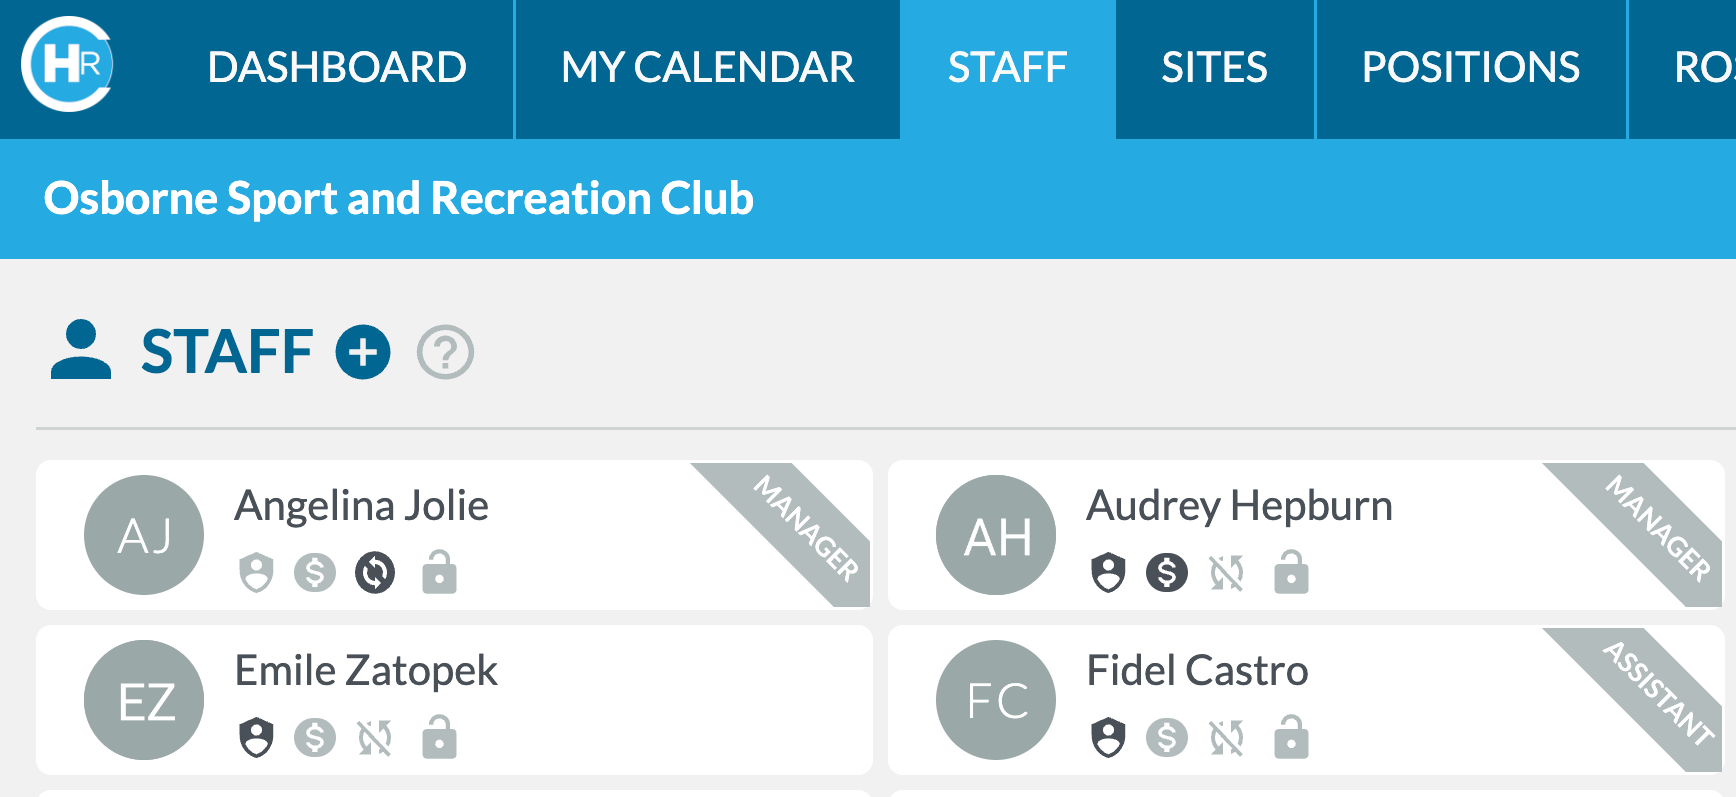The image size is (1736, 797).
Task: Click Audrey Hepburn's shield icon
Action: [1108, 573]
